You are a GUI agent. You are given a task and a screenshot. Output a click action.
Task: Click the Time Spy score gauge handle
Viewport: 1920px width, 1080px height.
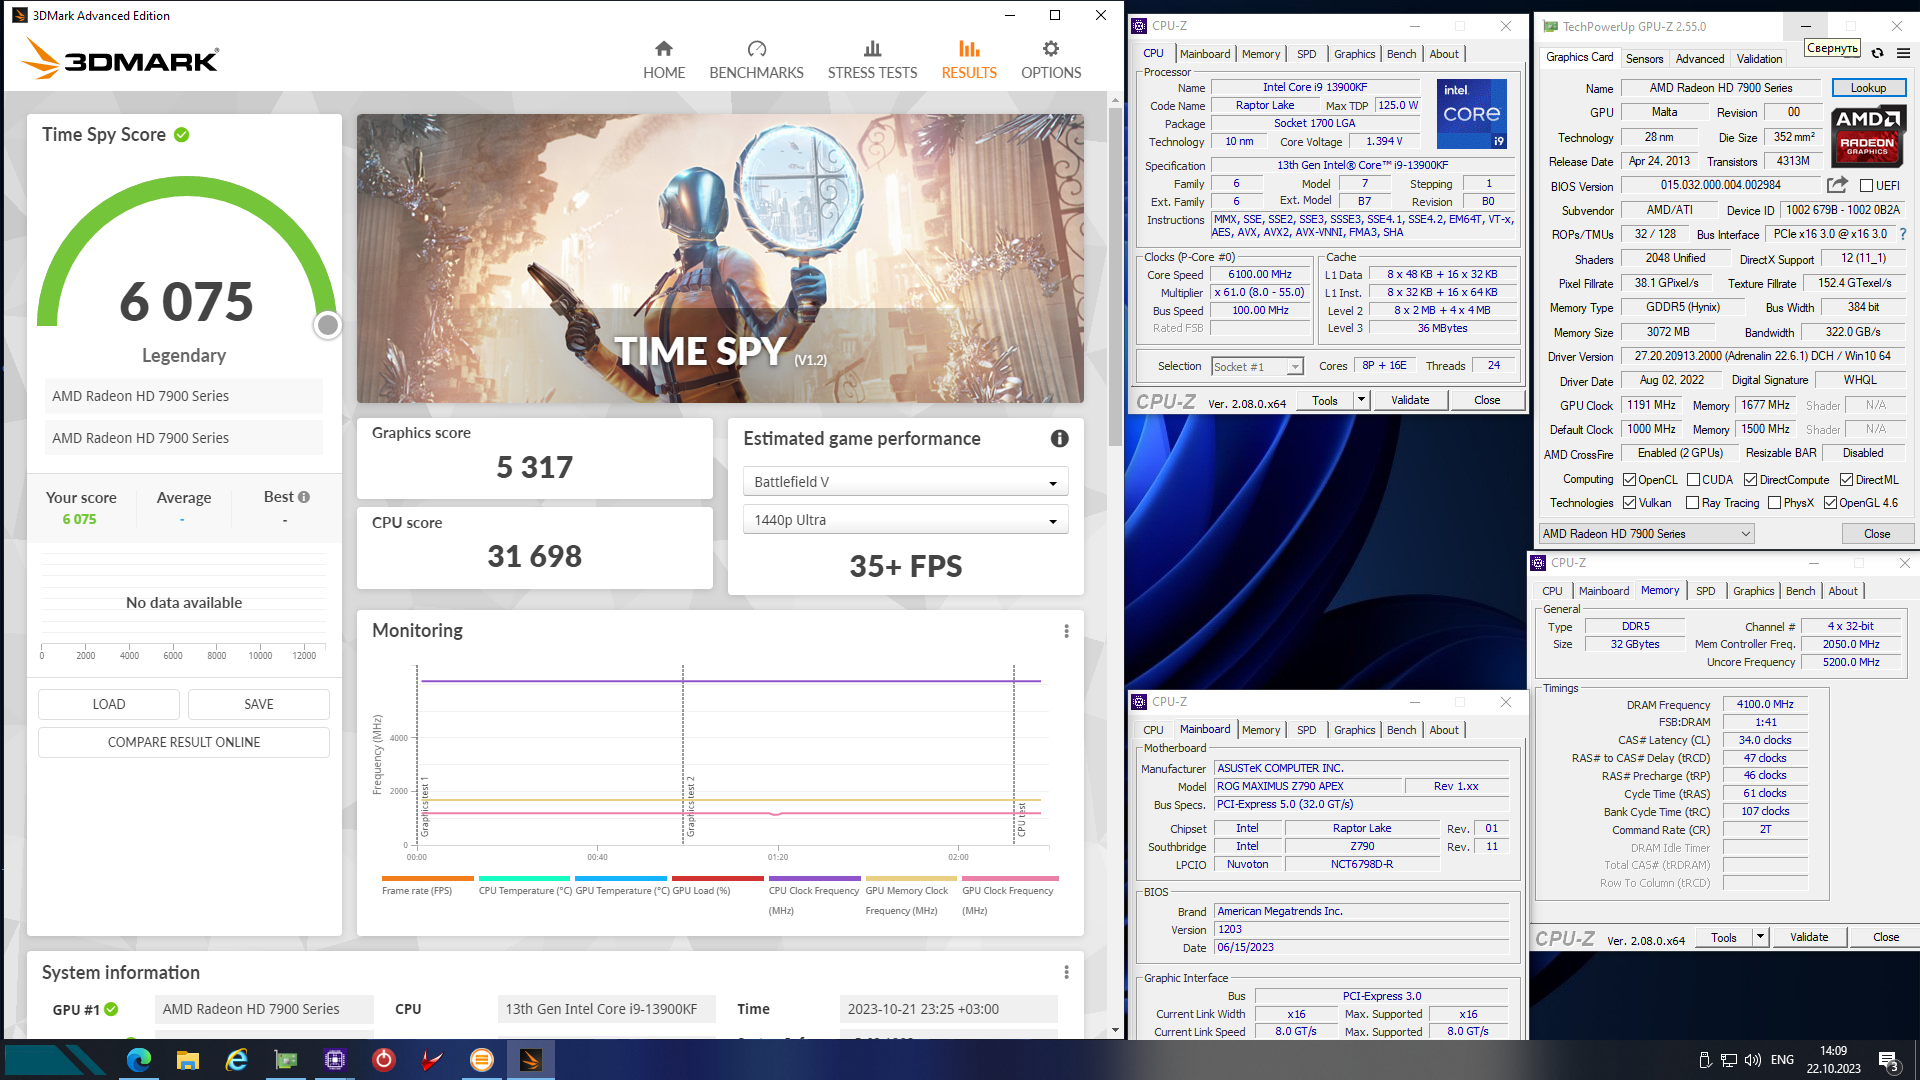pyautogui.click(x=328, y=325)
